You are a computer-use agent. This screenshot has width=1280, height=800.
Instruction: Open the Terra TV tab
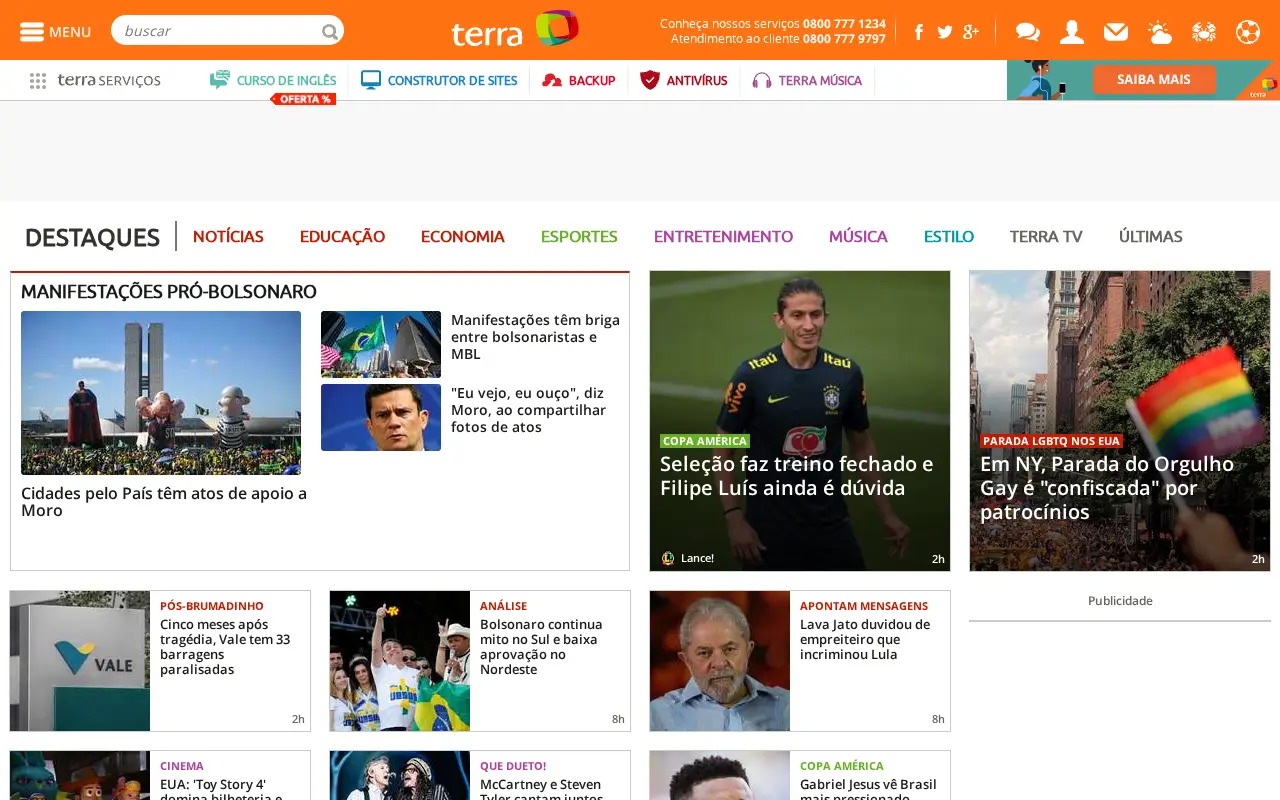coord(1046,237)
